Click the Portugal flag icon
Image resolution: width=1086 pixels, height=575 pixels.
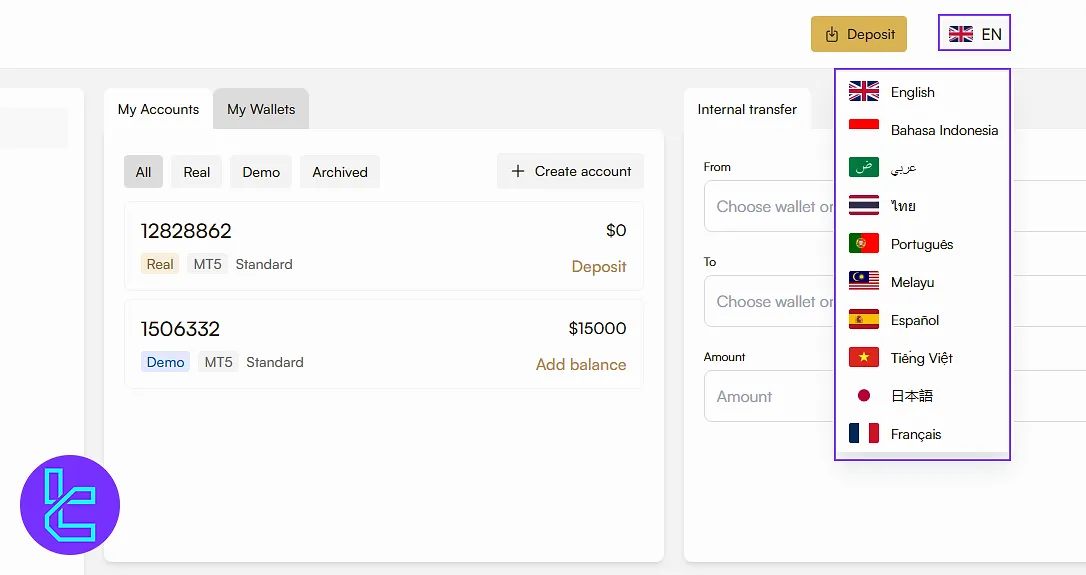pyautogui.click(x=863, y=244)
